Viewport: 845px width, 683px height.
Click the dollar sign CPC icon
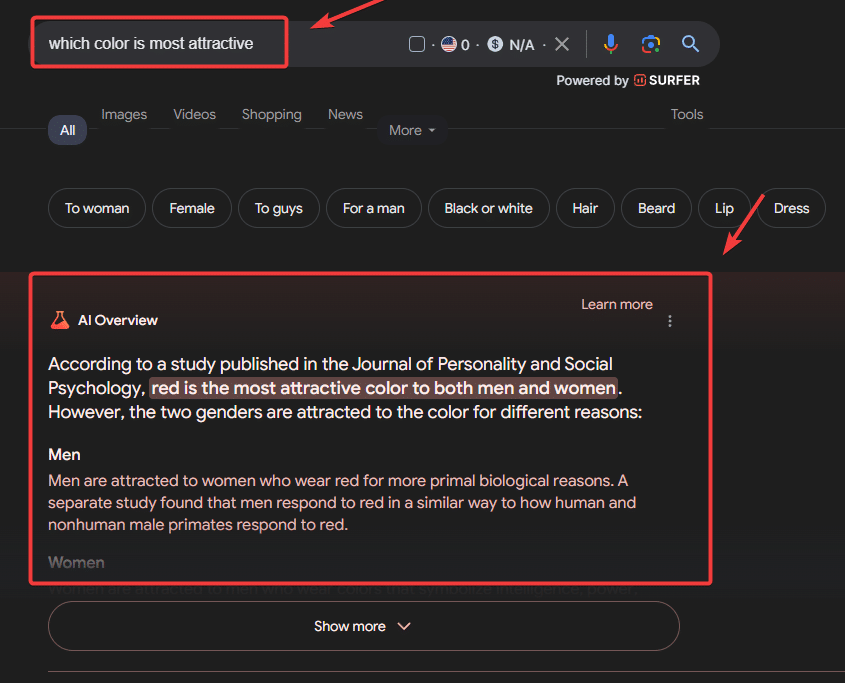click(495, 44)
